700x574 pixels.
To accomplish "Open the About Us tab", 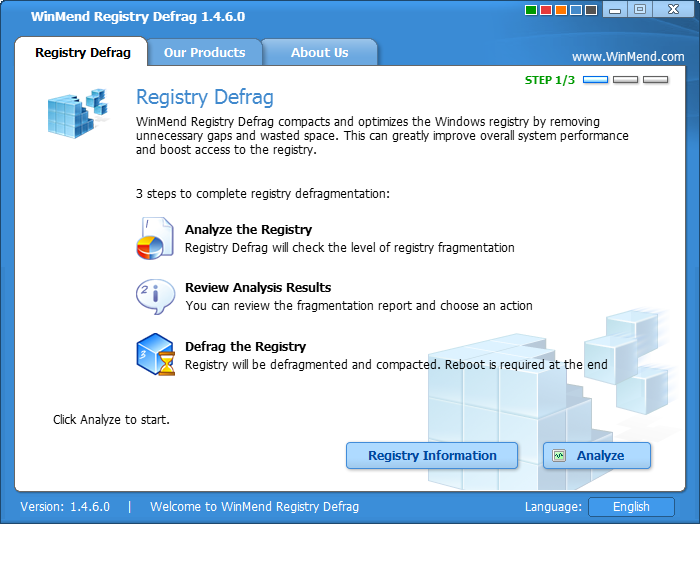I will [x=320, y=52].
